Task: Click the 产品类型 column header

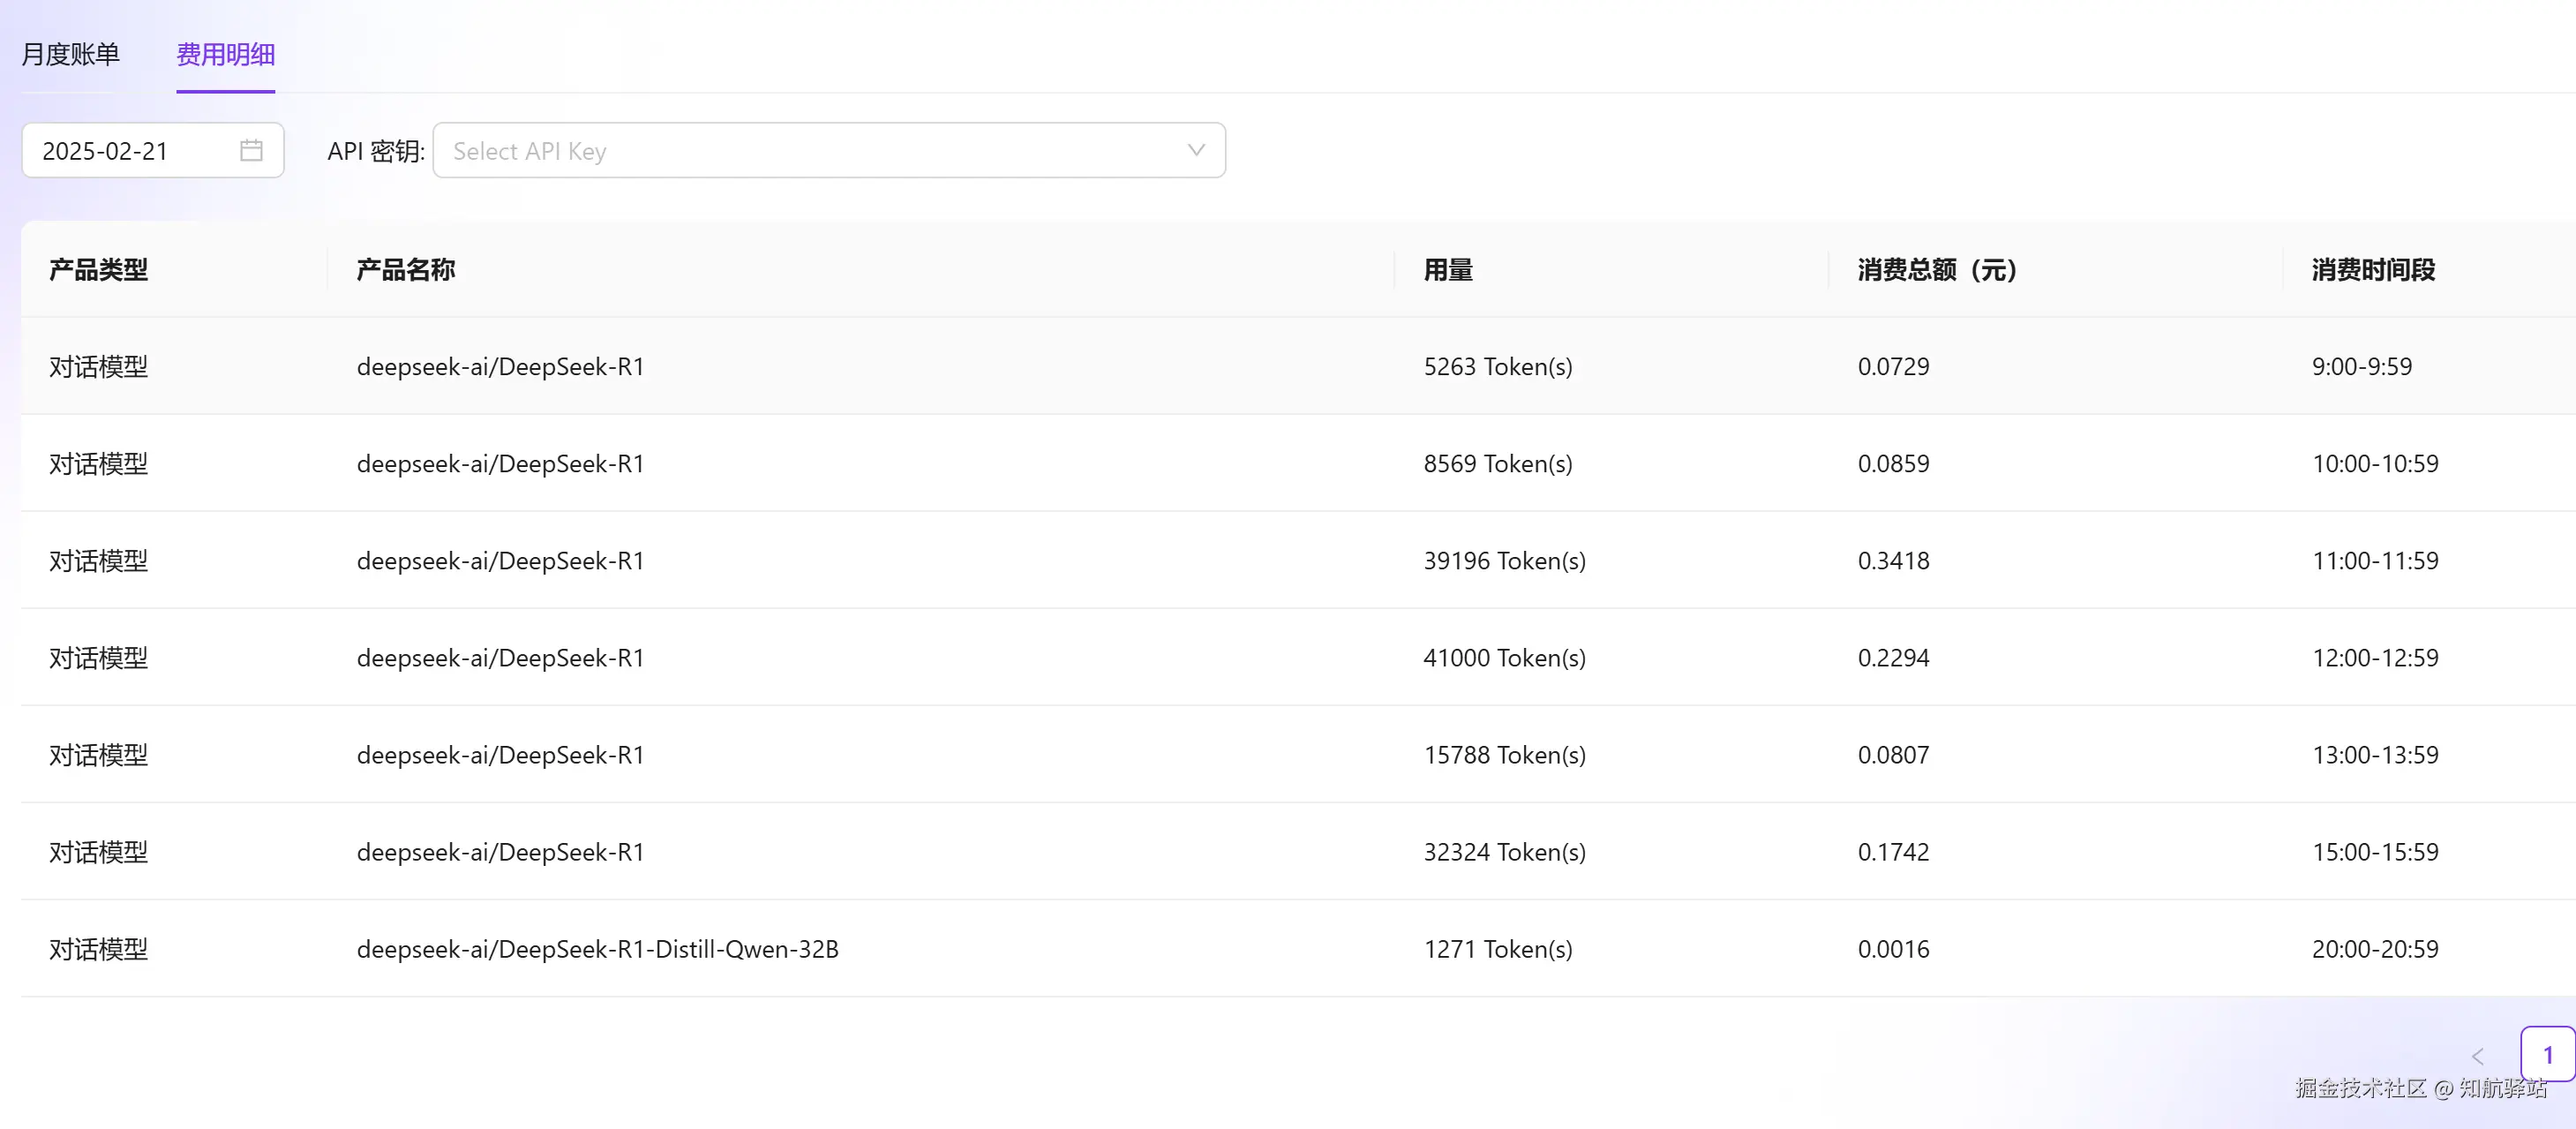Action: tap(99, 270)
